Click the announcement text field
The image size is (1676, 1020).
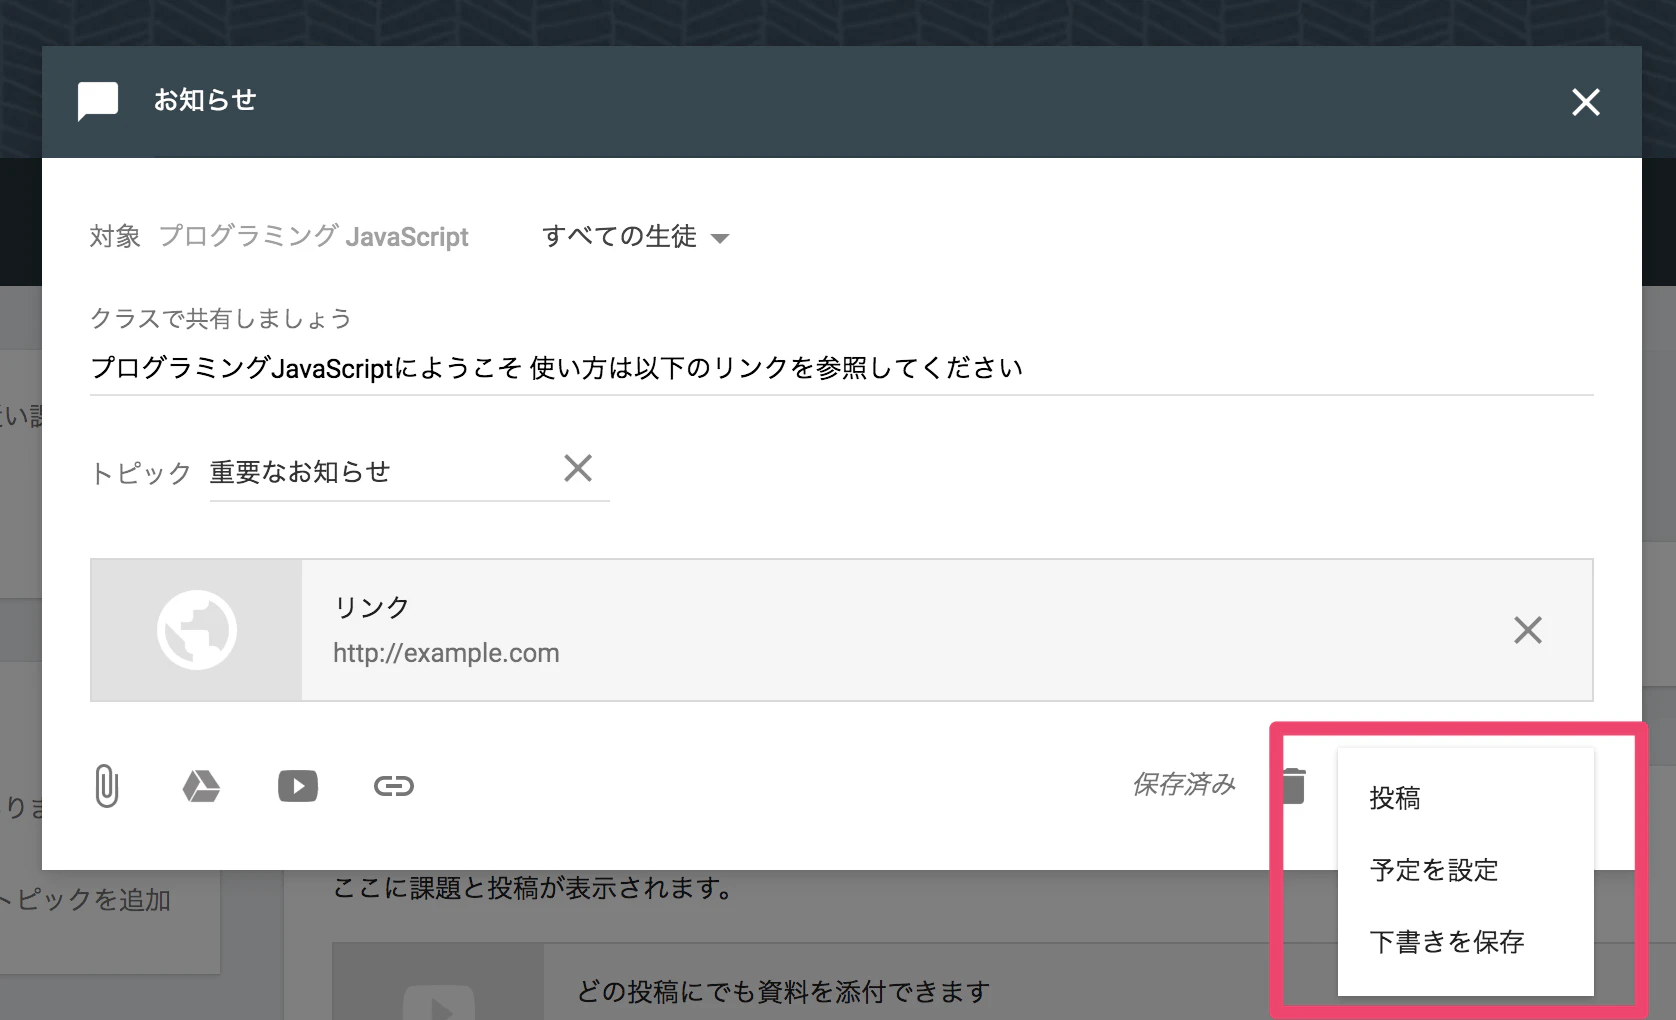pyautogui.click(x=841, y=368)
